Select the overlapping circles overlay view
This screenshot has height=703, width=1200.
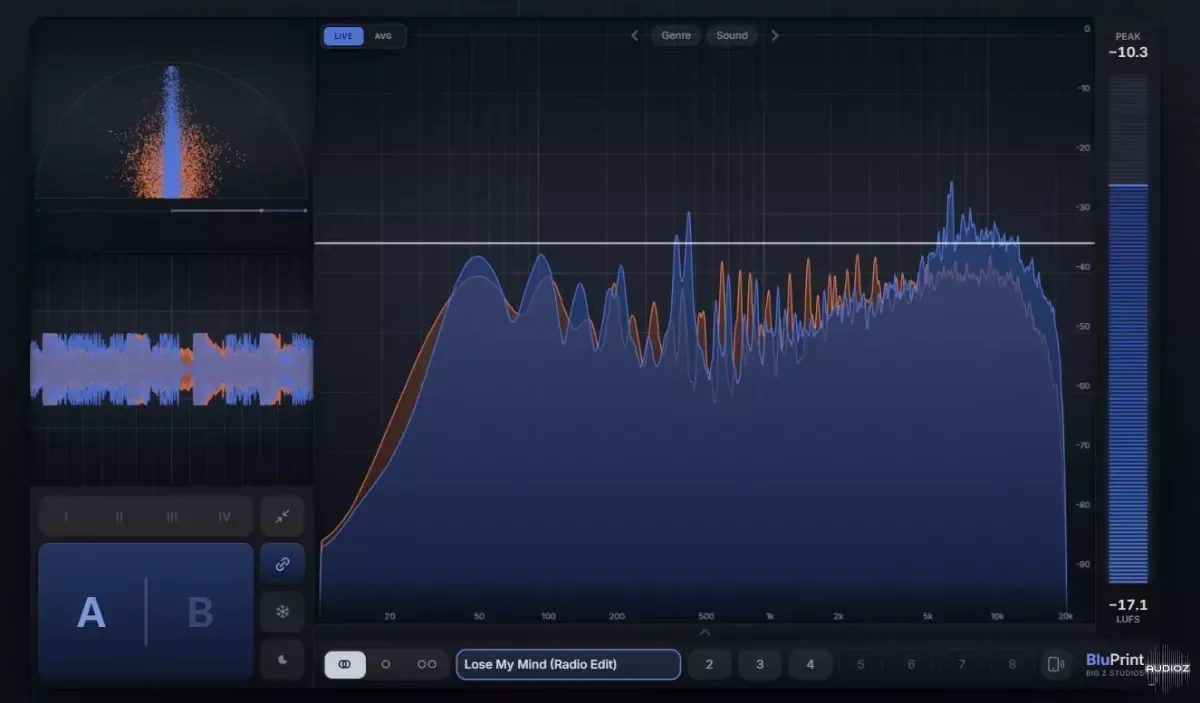pos(345,664)
